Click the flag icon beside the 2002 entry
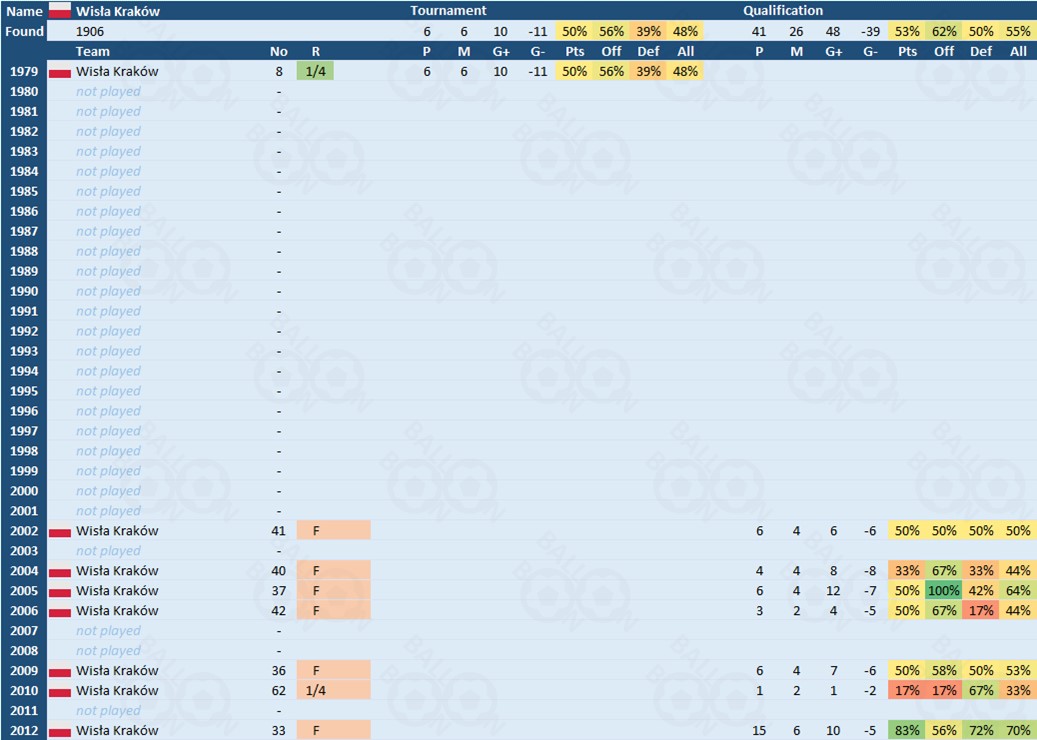This screenshot has height=740, width=1037. (x=60, y=532)
